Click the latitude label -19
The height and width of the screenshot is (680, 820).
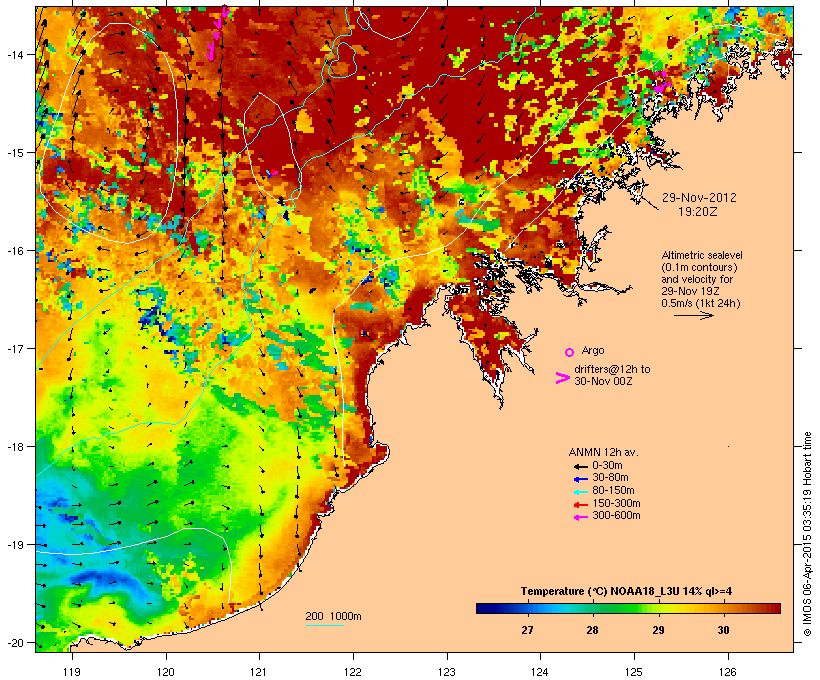[x=15, y=545]
